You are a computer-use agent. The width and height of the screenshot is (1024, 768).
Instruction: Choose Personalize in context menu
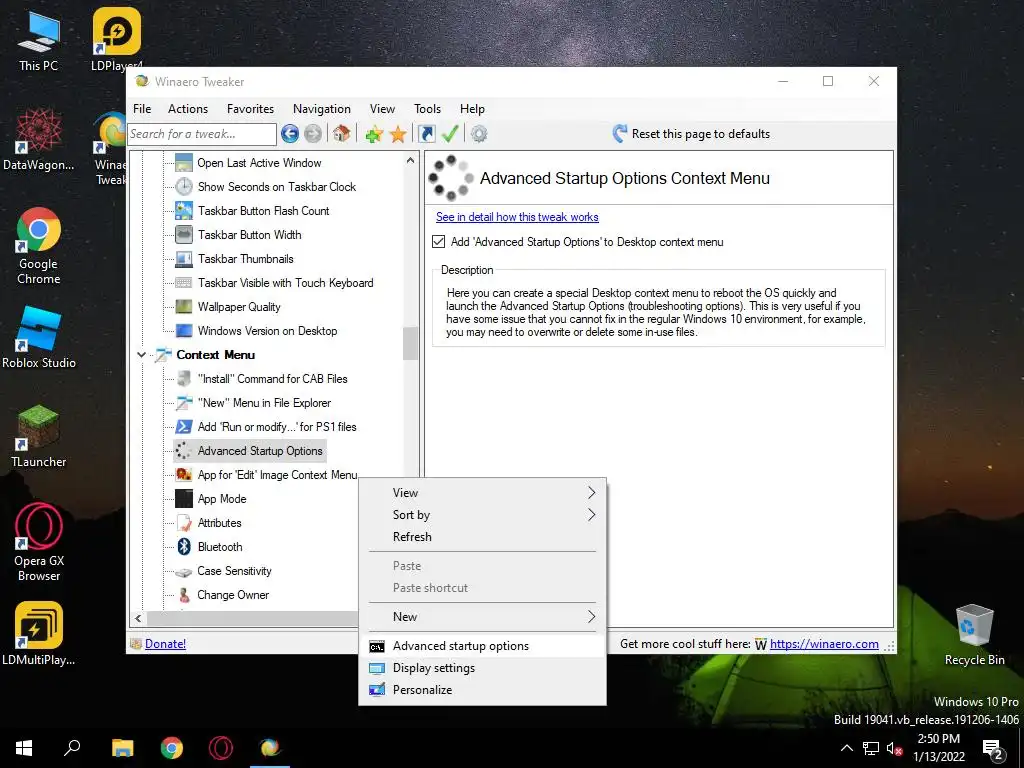tap(483, 690)
